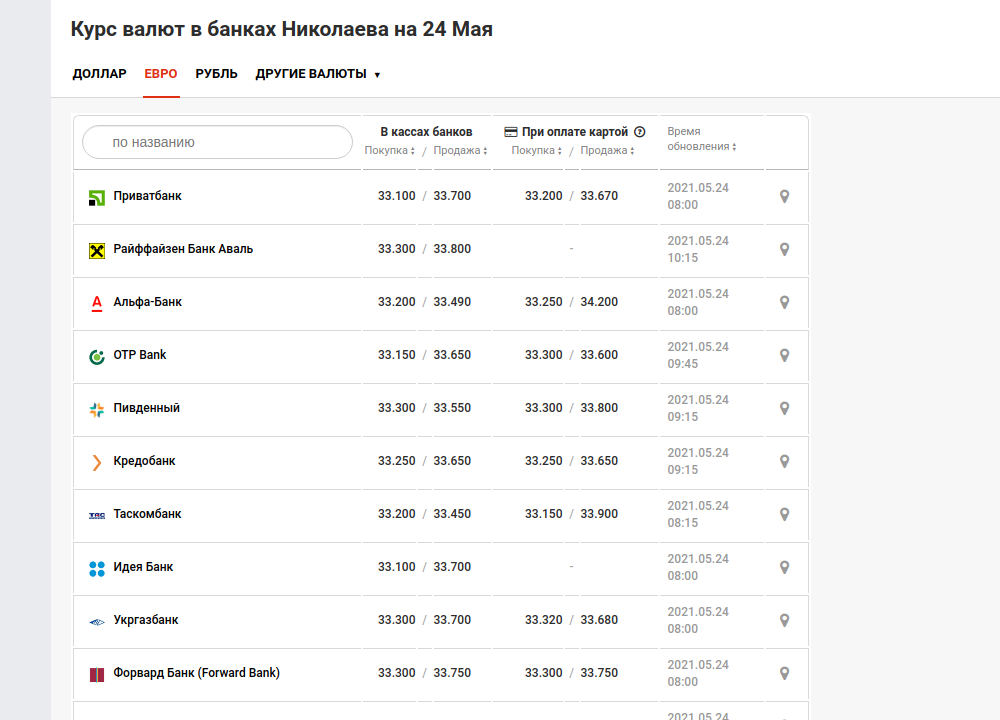Click Пивденный cash sale rate 33.550
Screen dimensions: 1000x720
coord(452,408)
